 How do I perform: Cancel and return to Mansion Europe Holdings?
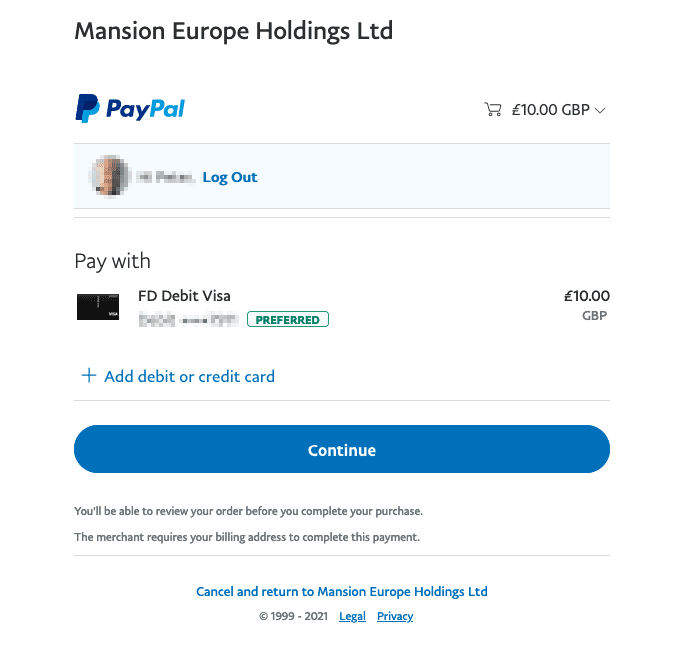point(341,591)
